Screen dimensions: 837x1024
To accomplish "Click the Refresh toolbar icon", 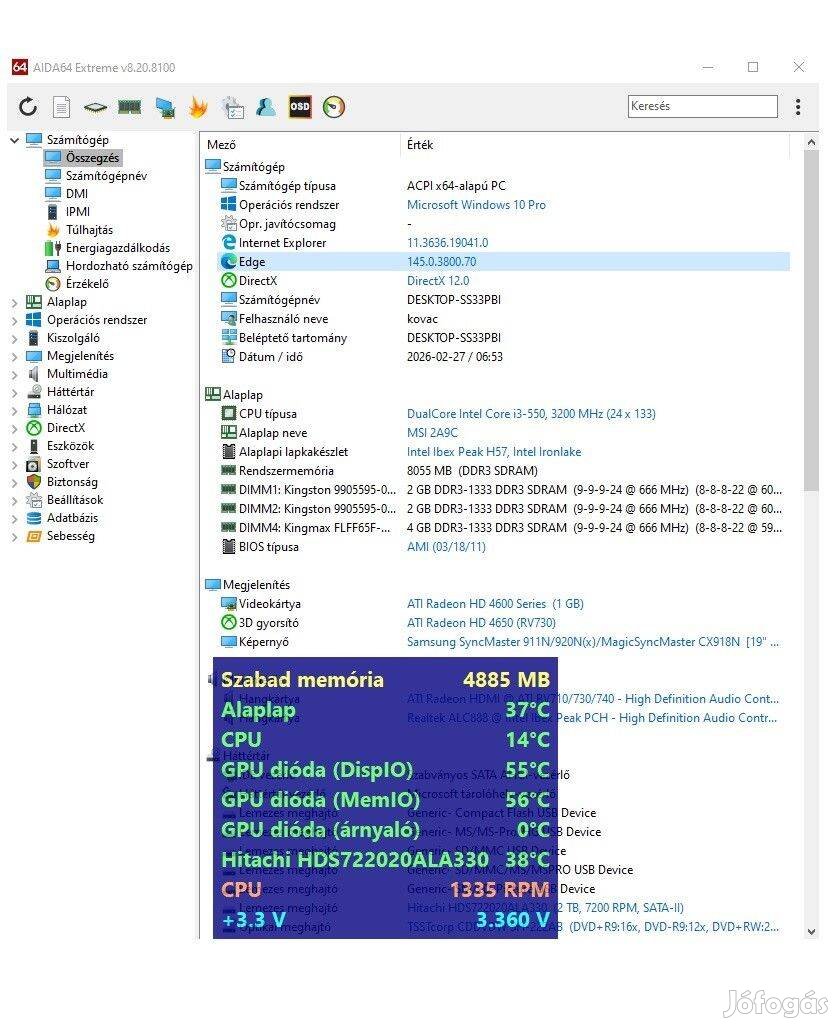I will pyautogui.click(x=28, y=107).
